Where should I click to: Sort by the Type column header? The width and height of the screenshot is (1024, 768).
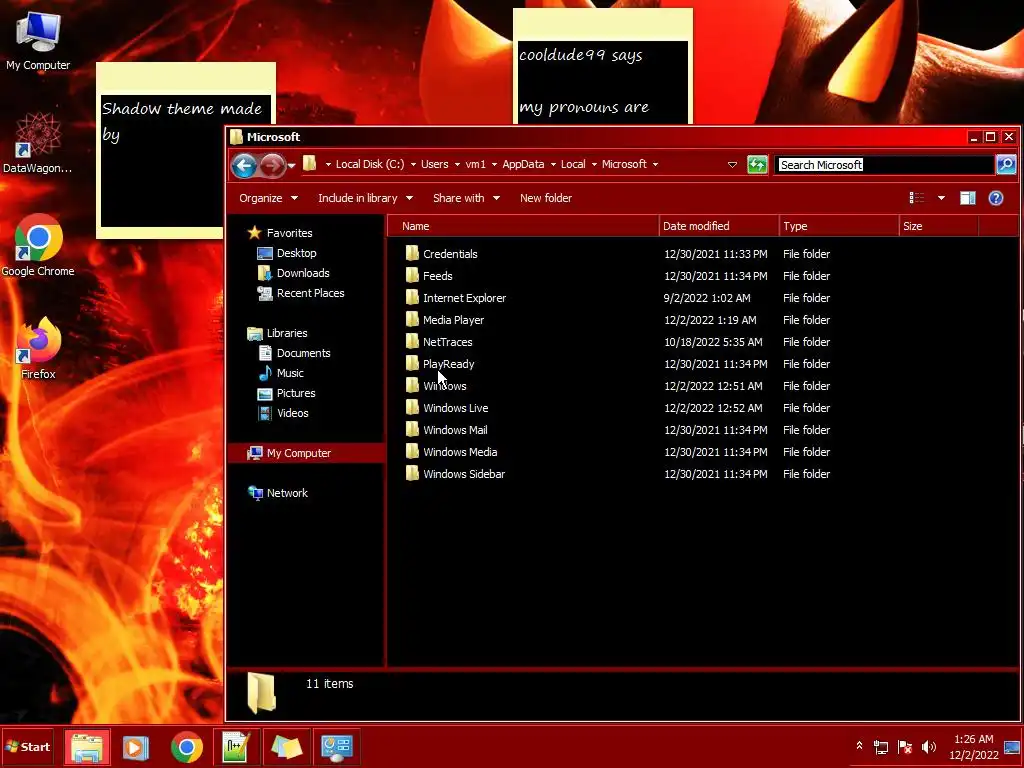[839, 226]
